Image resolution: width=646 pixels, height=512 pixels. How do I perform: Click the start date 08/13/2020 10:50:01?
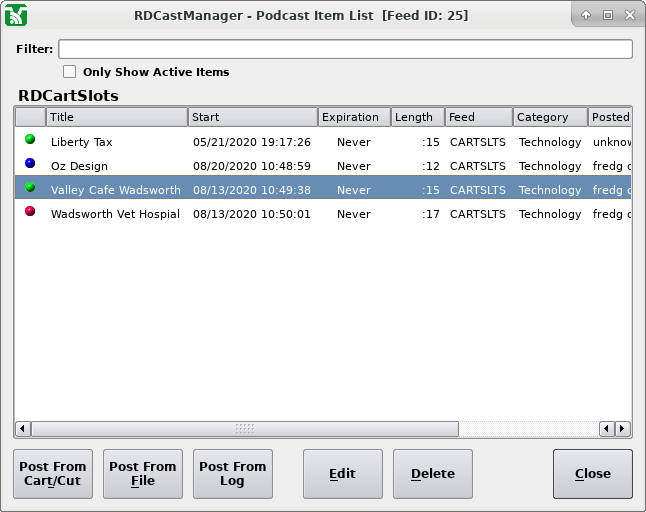(252, 214)
